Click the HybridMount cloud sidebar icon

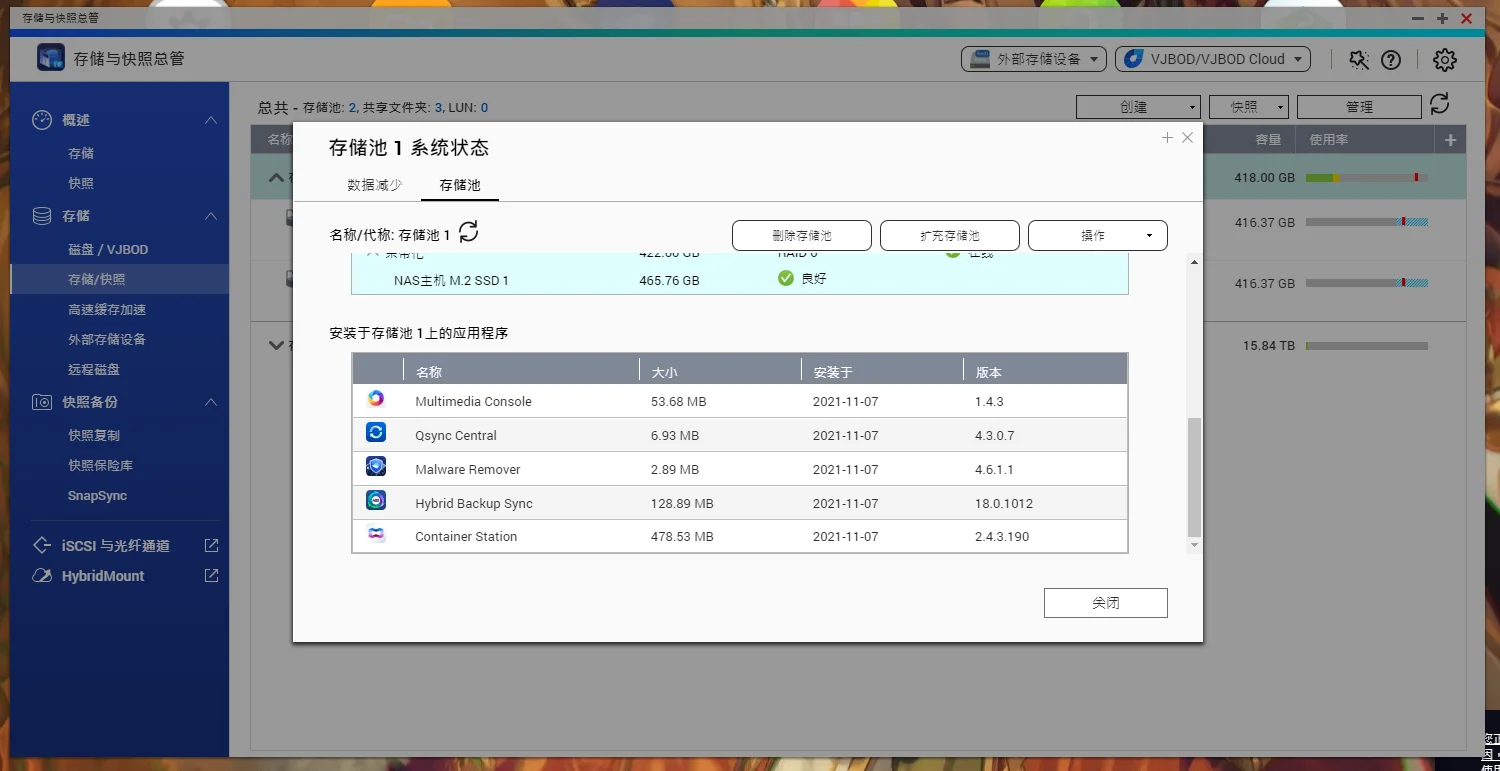click(42, 576)
